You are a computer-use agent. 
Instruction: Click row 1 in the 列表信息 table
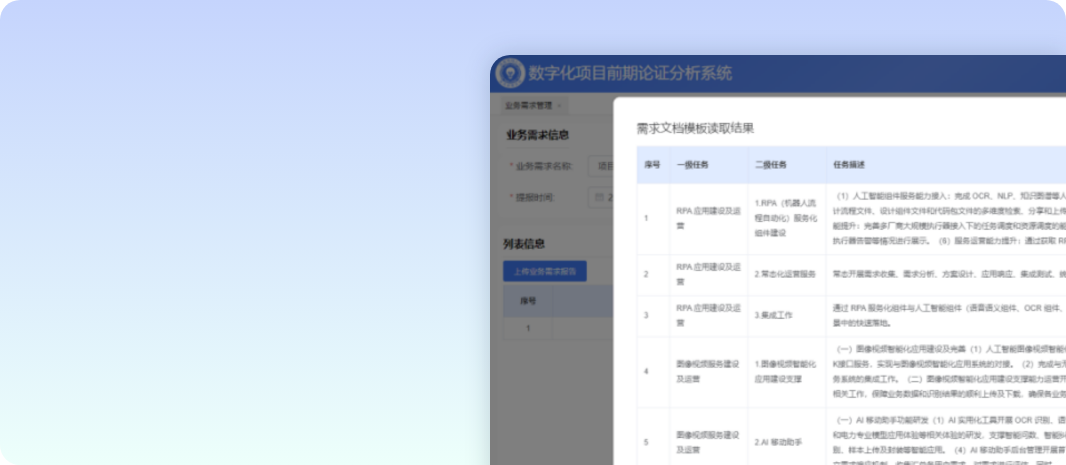530,327
